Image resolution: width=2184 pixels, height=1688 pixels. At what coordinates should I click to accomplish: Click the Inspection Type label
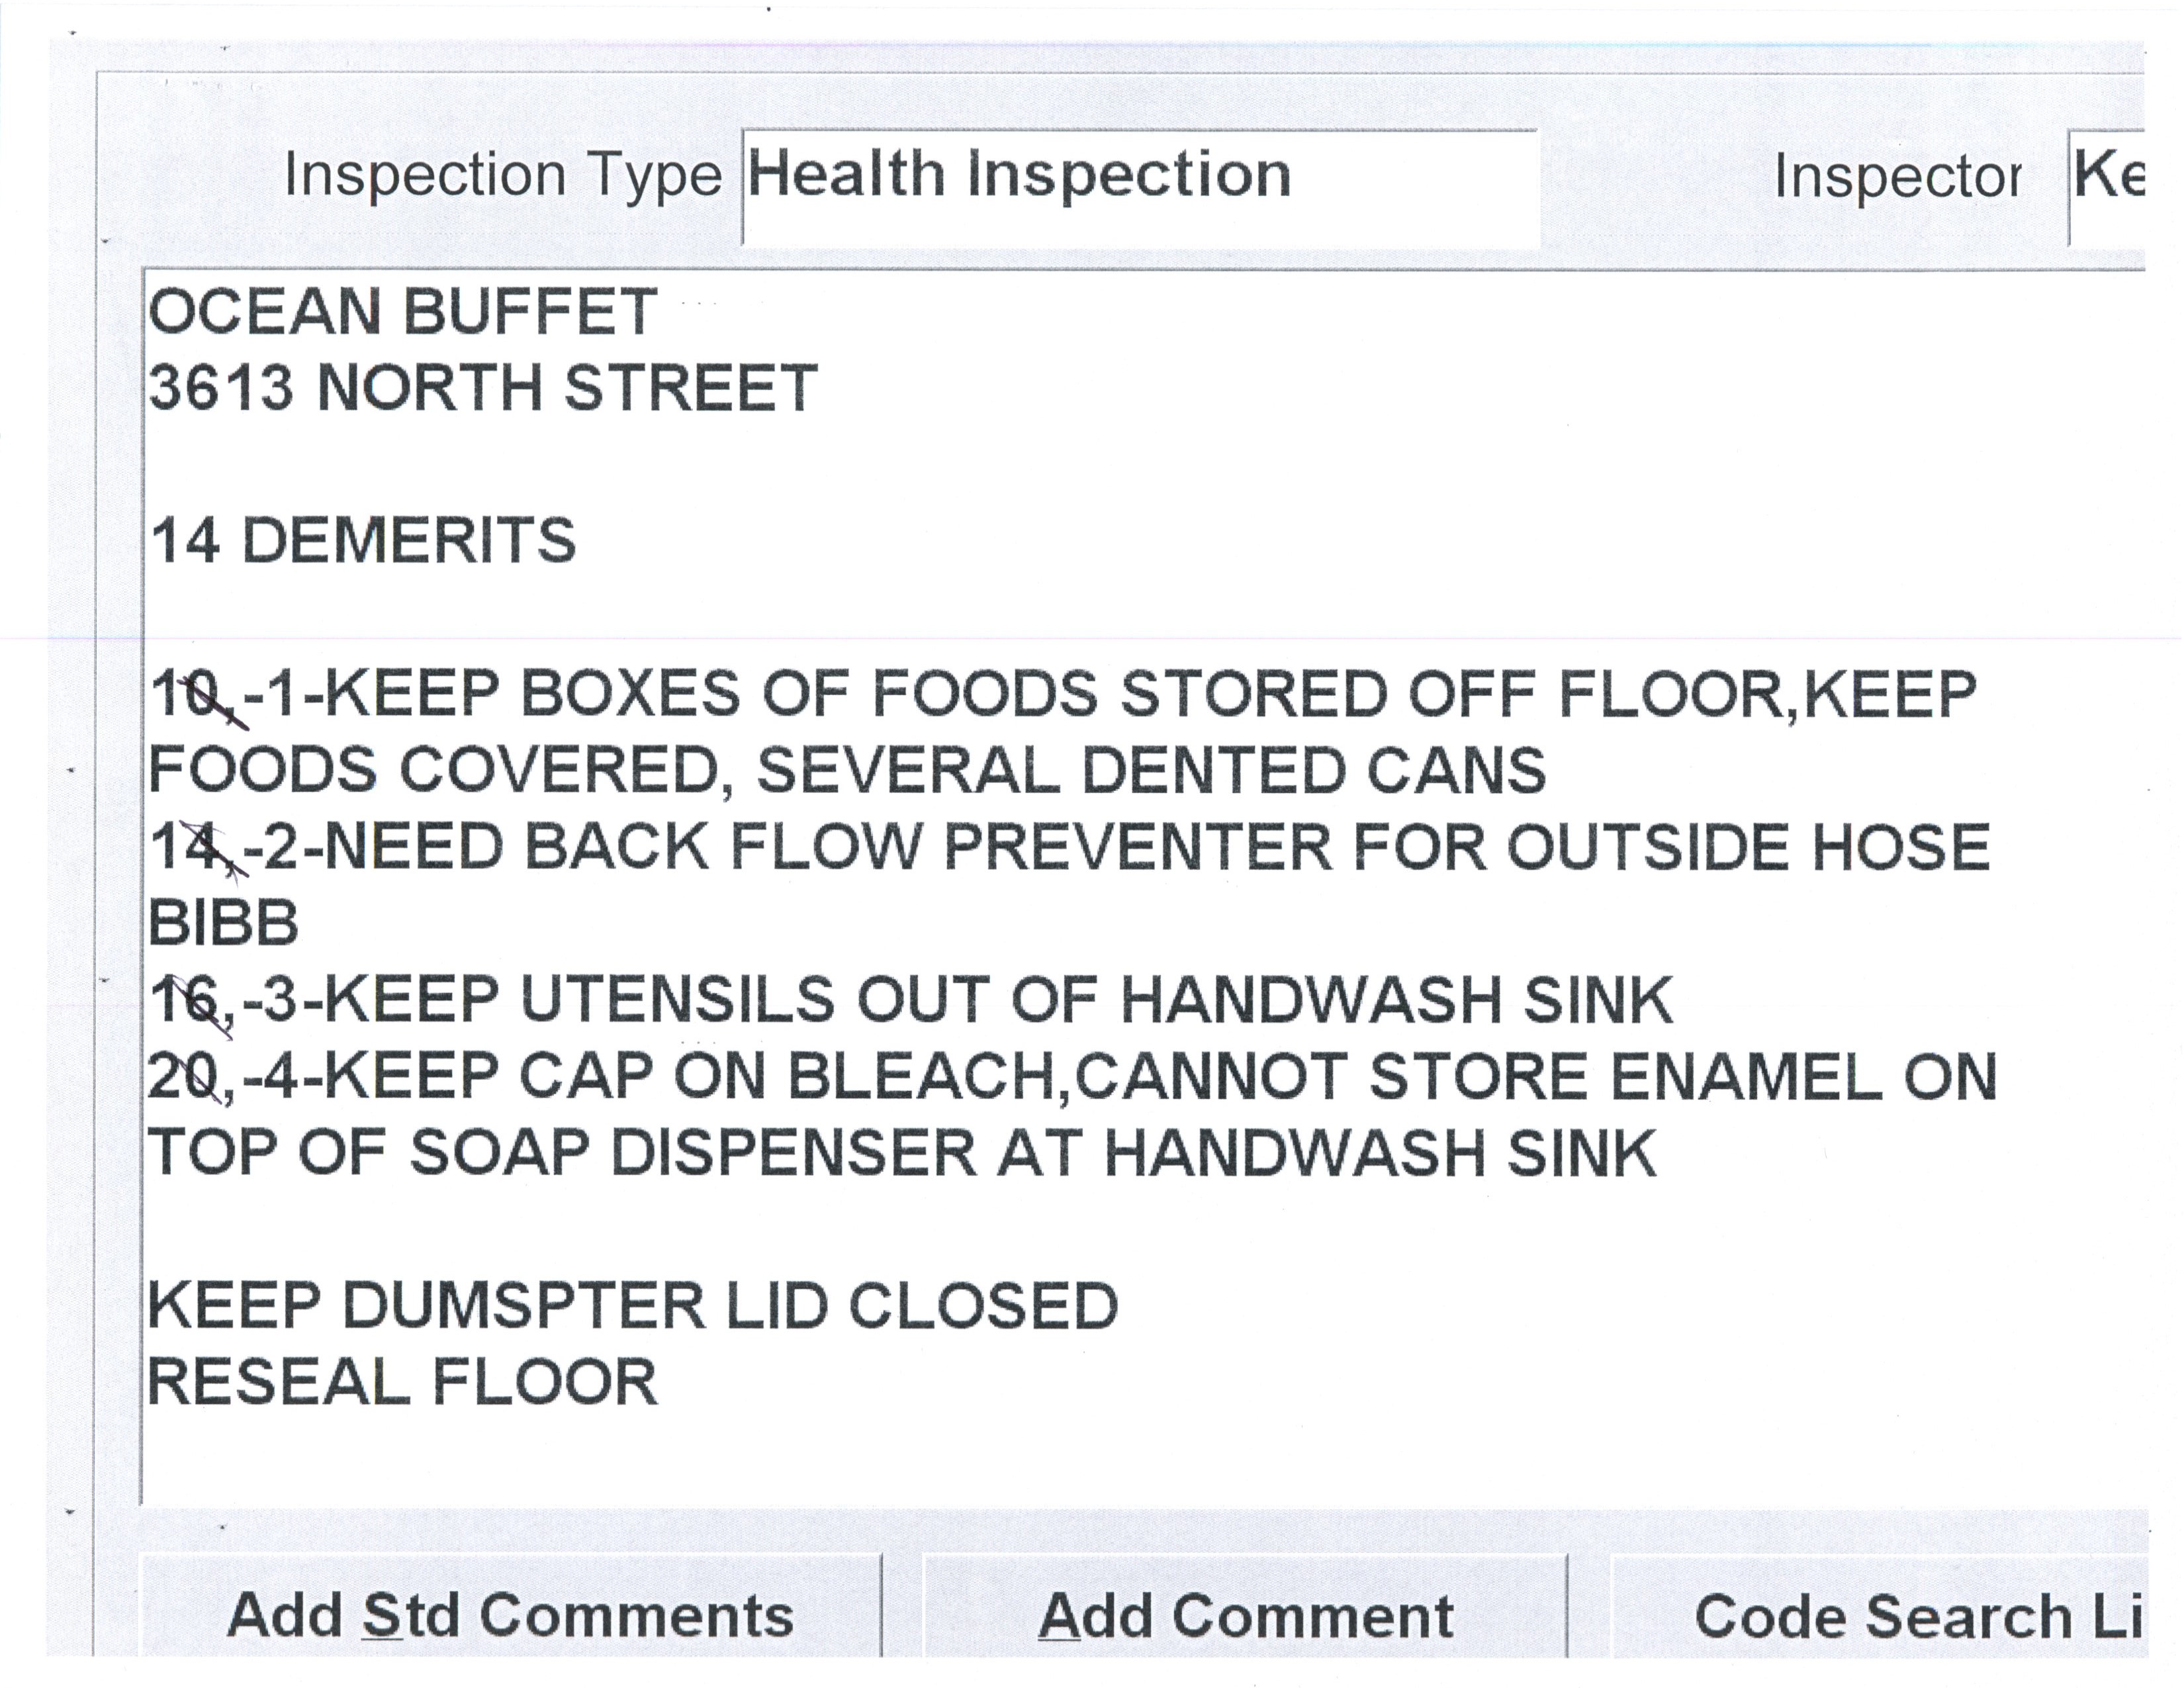point(502,176)
